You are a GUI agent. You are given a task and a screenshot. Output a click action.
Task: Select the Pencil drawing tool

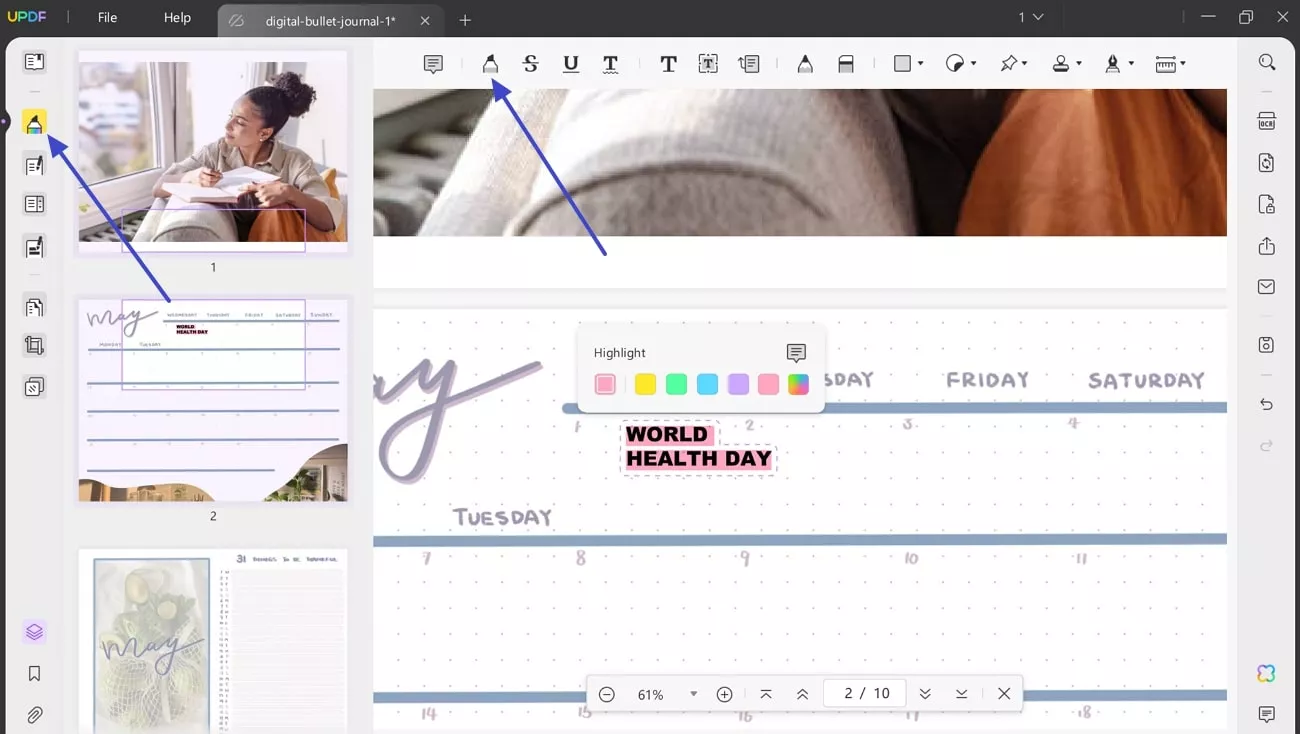click(805, 63)
